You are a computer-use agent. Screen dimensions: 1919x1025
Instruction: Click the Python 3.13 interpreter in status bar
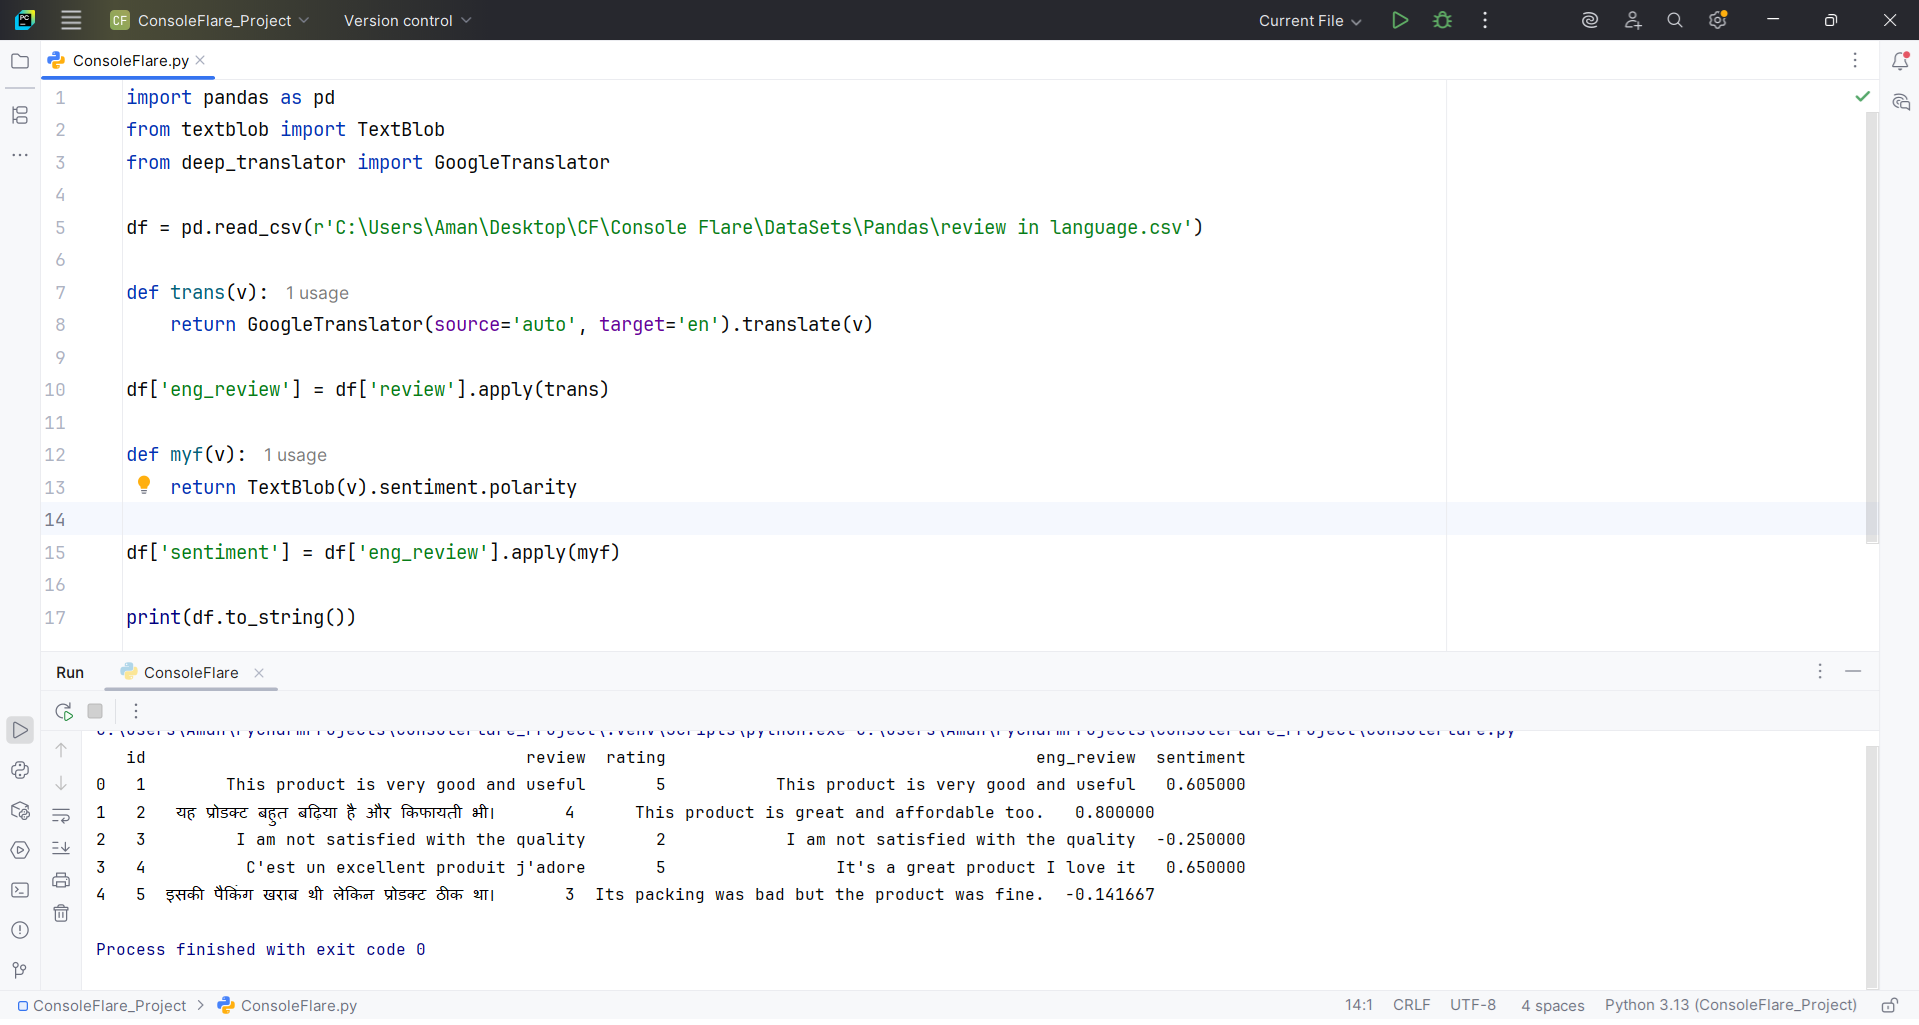[1730, 1005]
